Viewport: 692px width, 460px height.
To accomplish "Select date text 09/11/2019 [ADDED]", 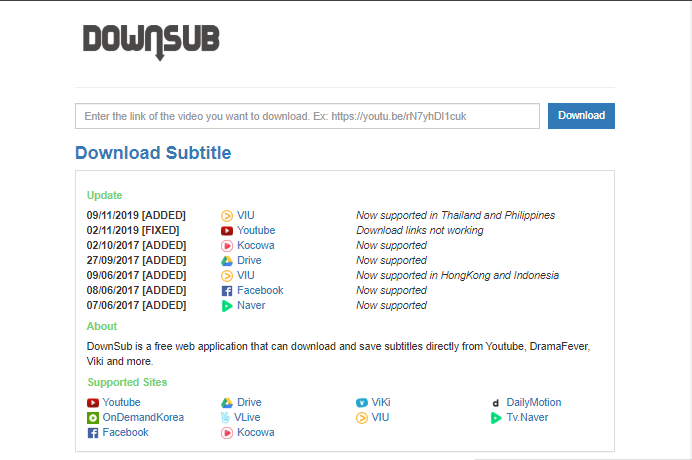I will click(x=136, y=215).
